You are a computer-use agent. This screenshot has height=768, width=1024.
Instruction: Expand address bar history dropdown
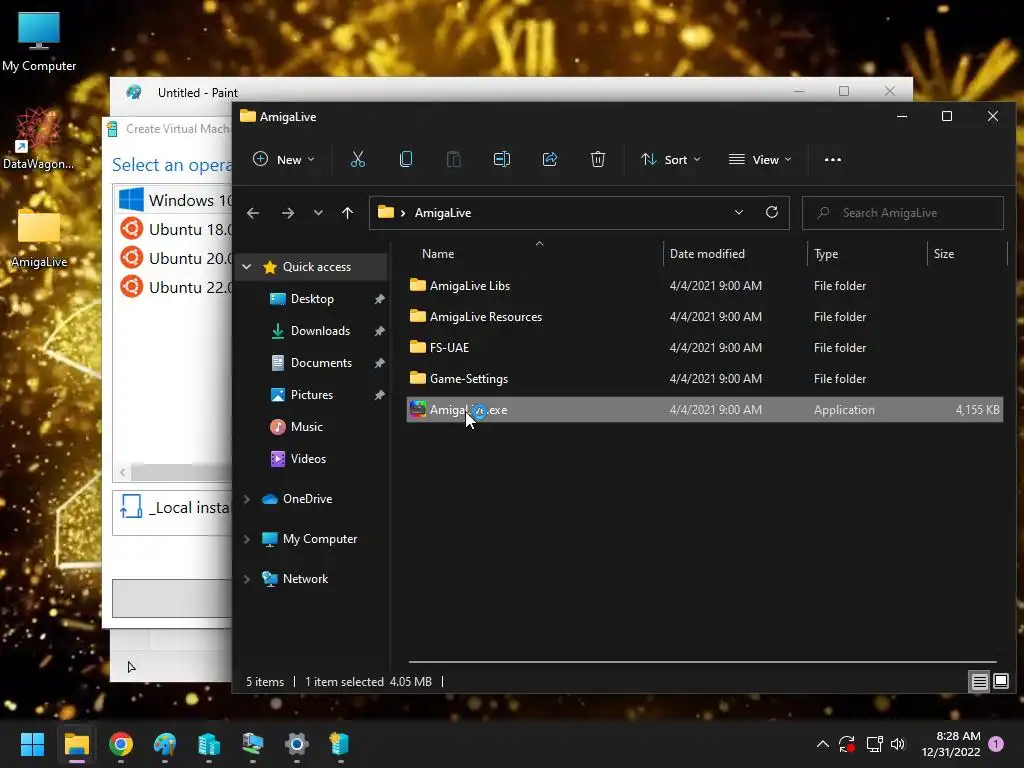coord(739,212)
